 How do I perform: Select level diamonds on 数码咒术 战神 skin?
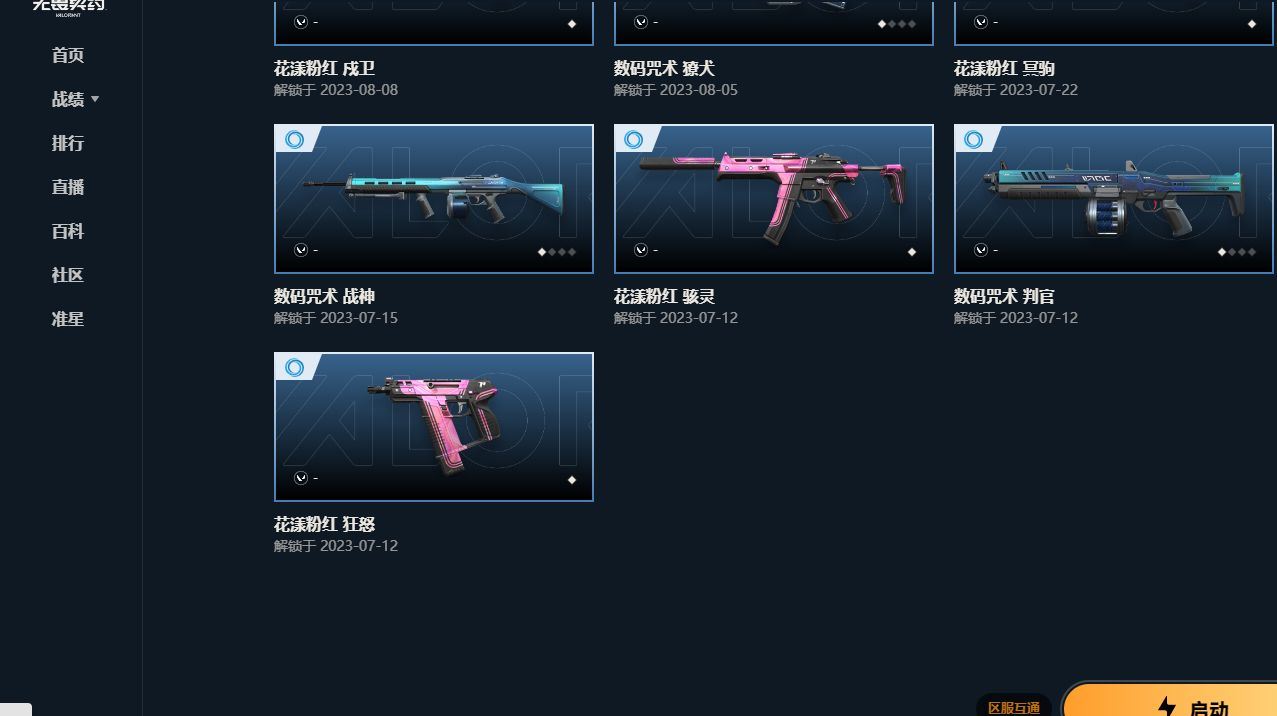(x=557, y=252)
